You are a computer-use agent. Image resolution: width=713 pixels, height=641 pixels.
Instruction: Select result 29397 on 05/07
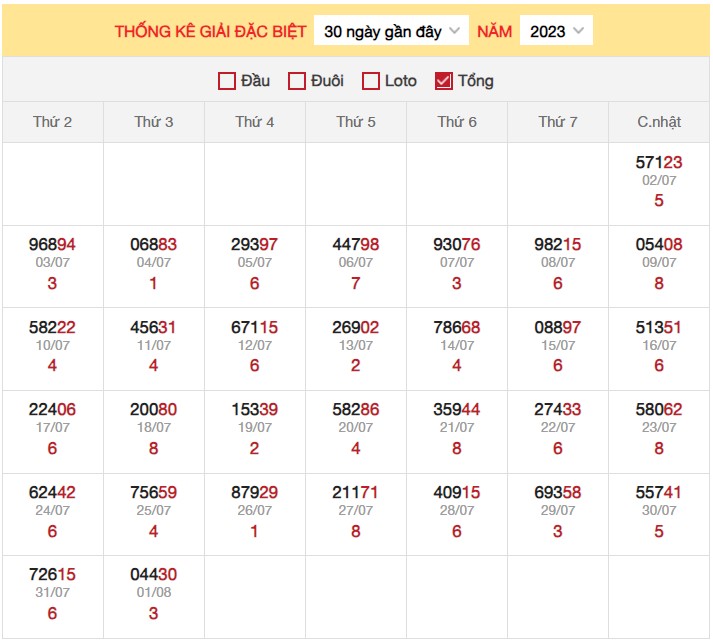(x=255, y=245)
